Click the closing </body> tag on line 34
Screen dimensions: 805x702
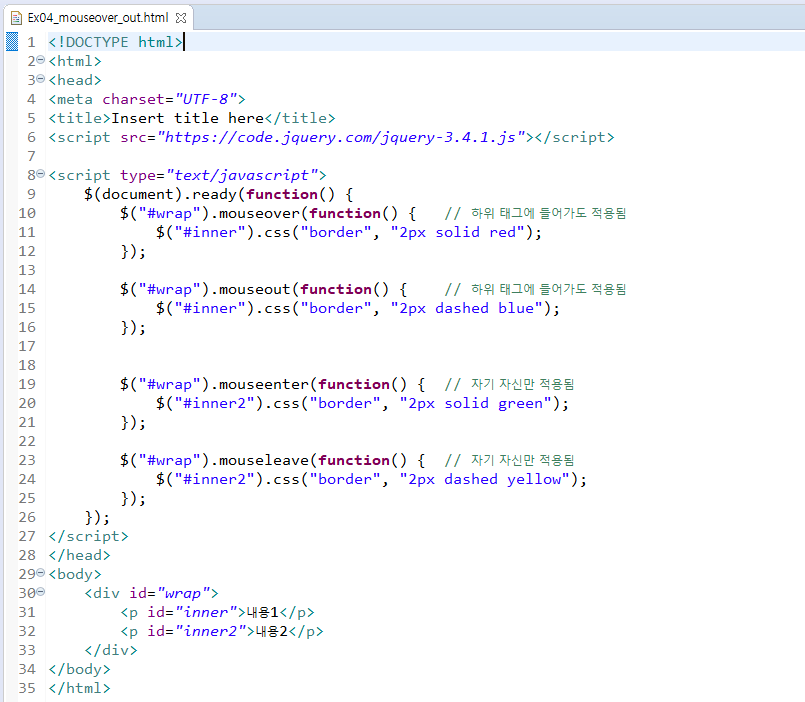[80, 669]
